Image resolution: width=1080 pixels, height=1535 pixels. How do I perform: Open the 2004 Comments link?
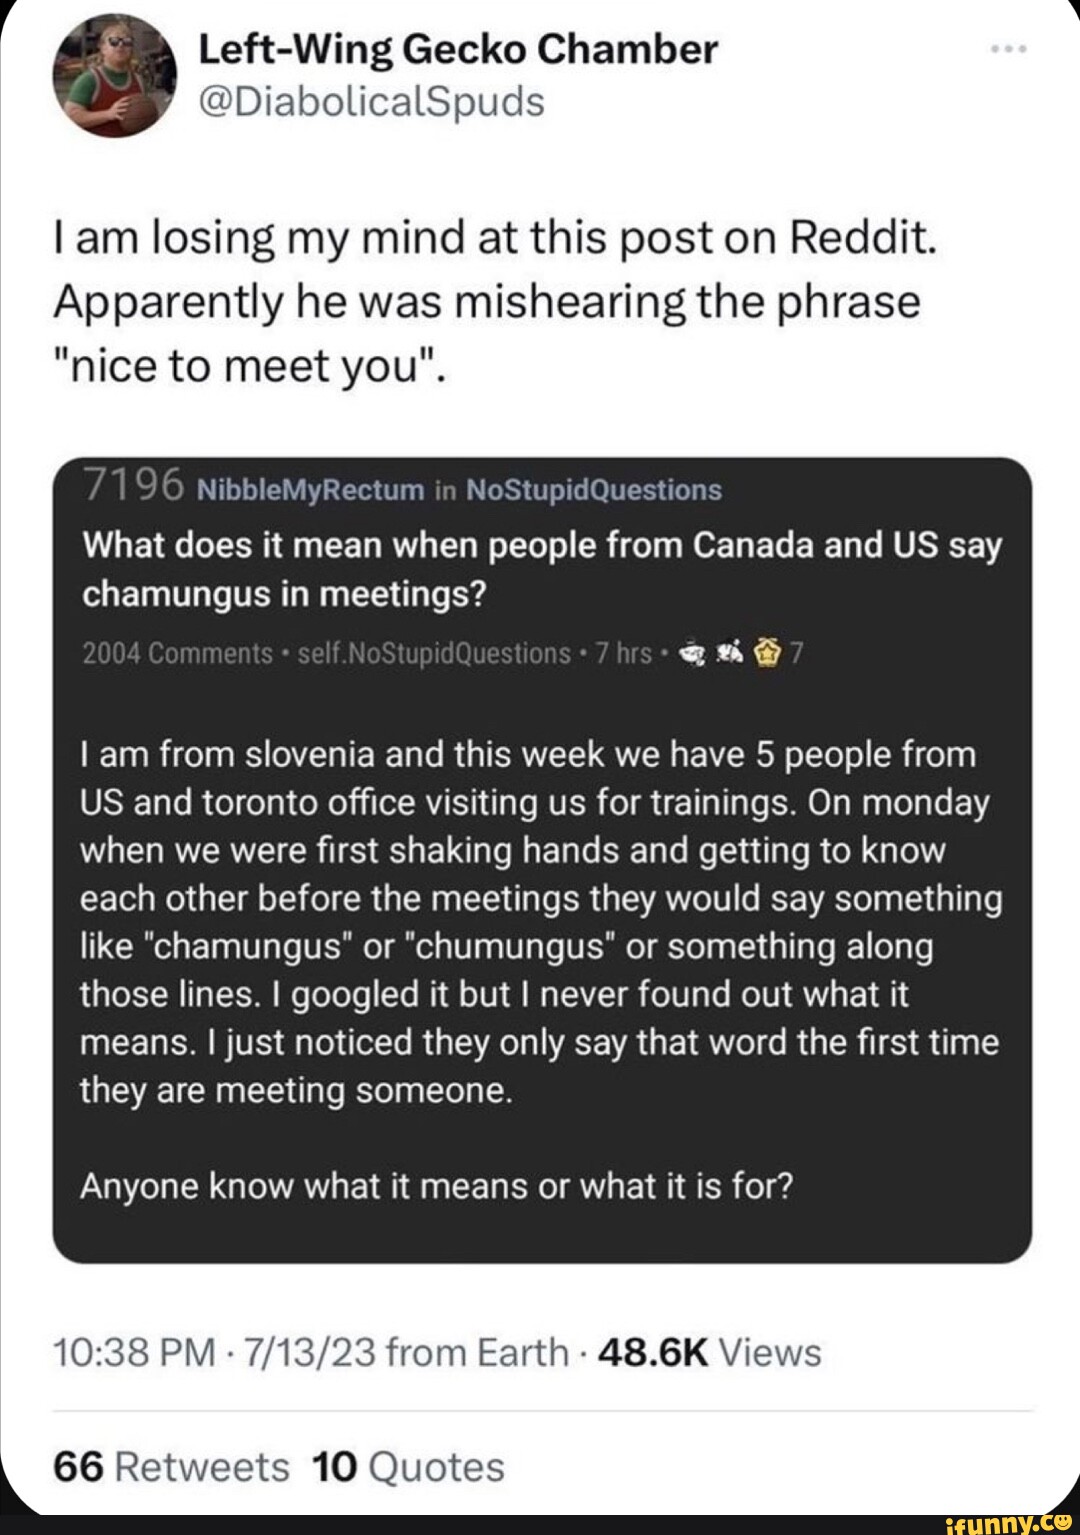177,654
